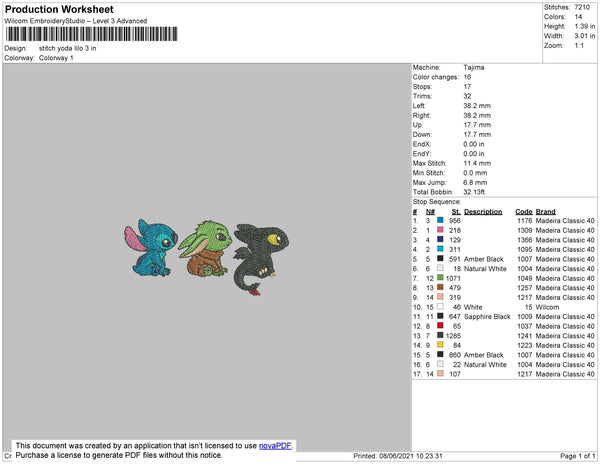Select the blue swatch for stop 1
Viewport: 600px width, 464px height.
[x=440, y=220]
